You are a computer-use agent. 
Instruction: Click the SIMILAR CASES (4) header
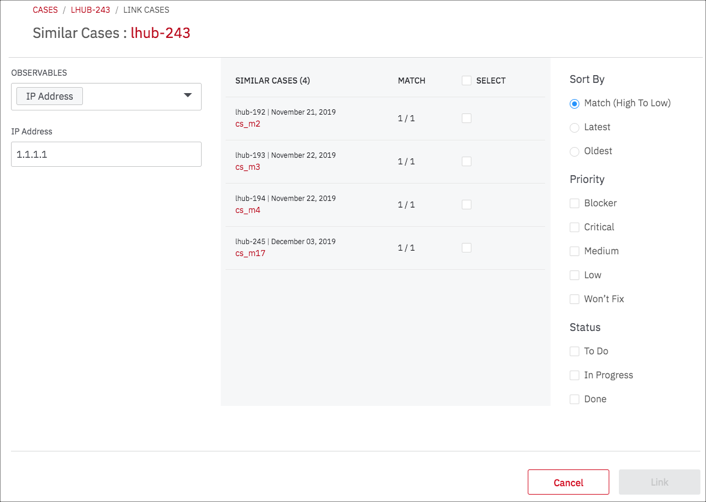pyautogui.click(x=272, y=81)
